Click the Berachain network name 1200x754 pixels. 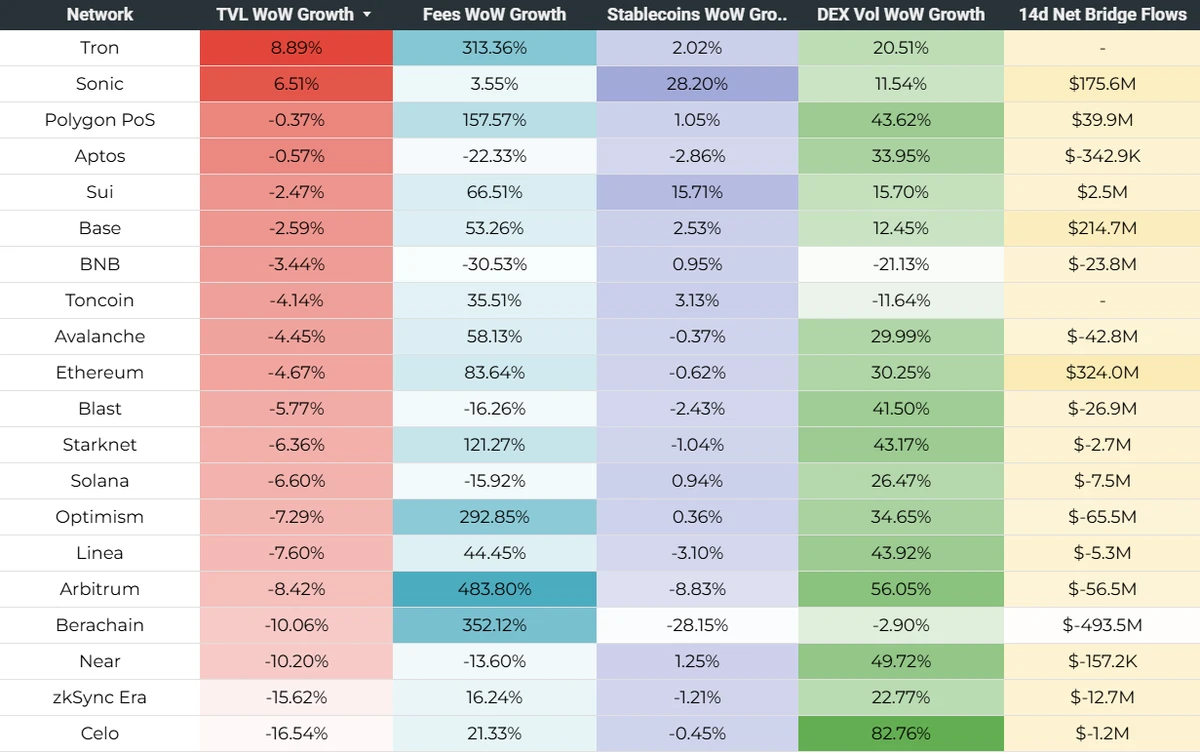pos(100,625)
